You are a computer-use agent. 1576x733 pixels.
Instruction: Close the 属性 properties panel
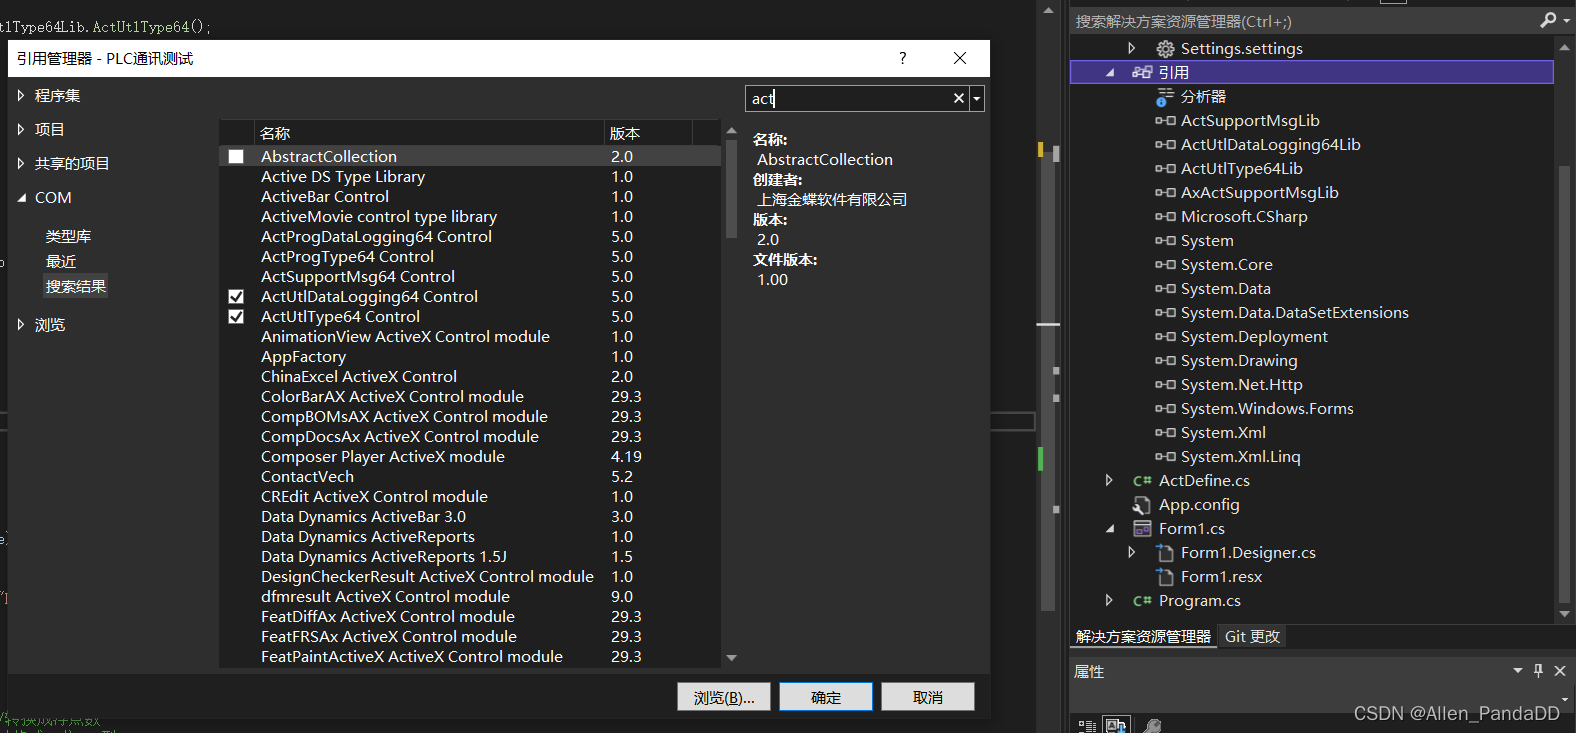1560,671
